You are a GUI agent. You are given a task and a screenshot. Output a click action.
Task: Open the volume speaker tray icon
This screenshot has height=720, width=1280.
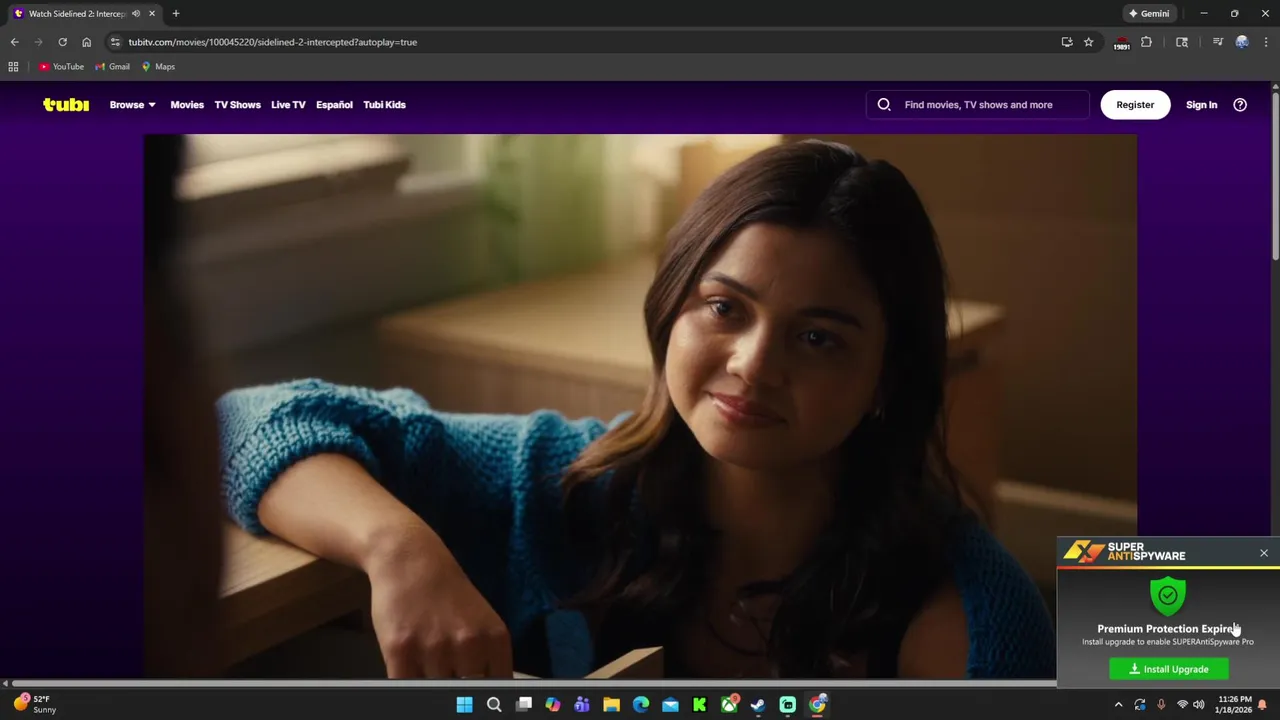pyautogui.click(x=1199, y=705)
